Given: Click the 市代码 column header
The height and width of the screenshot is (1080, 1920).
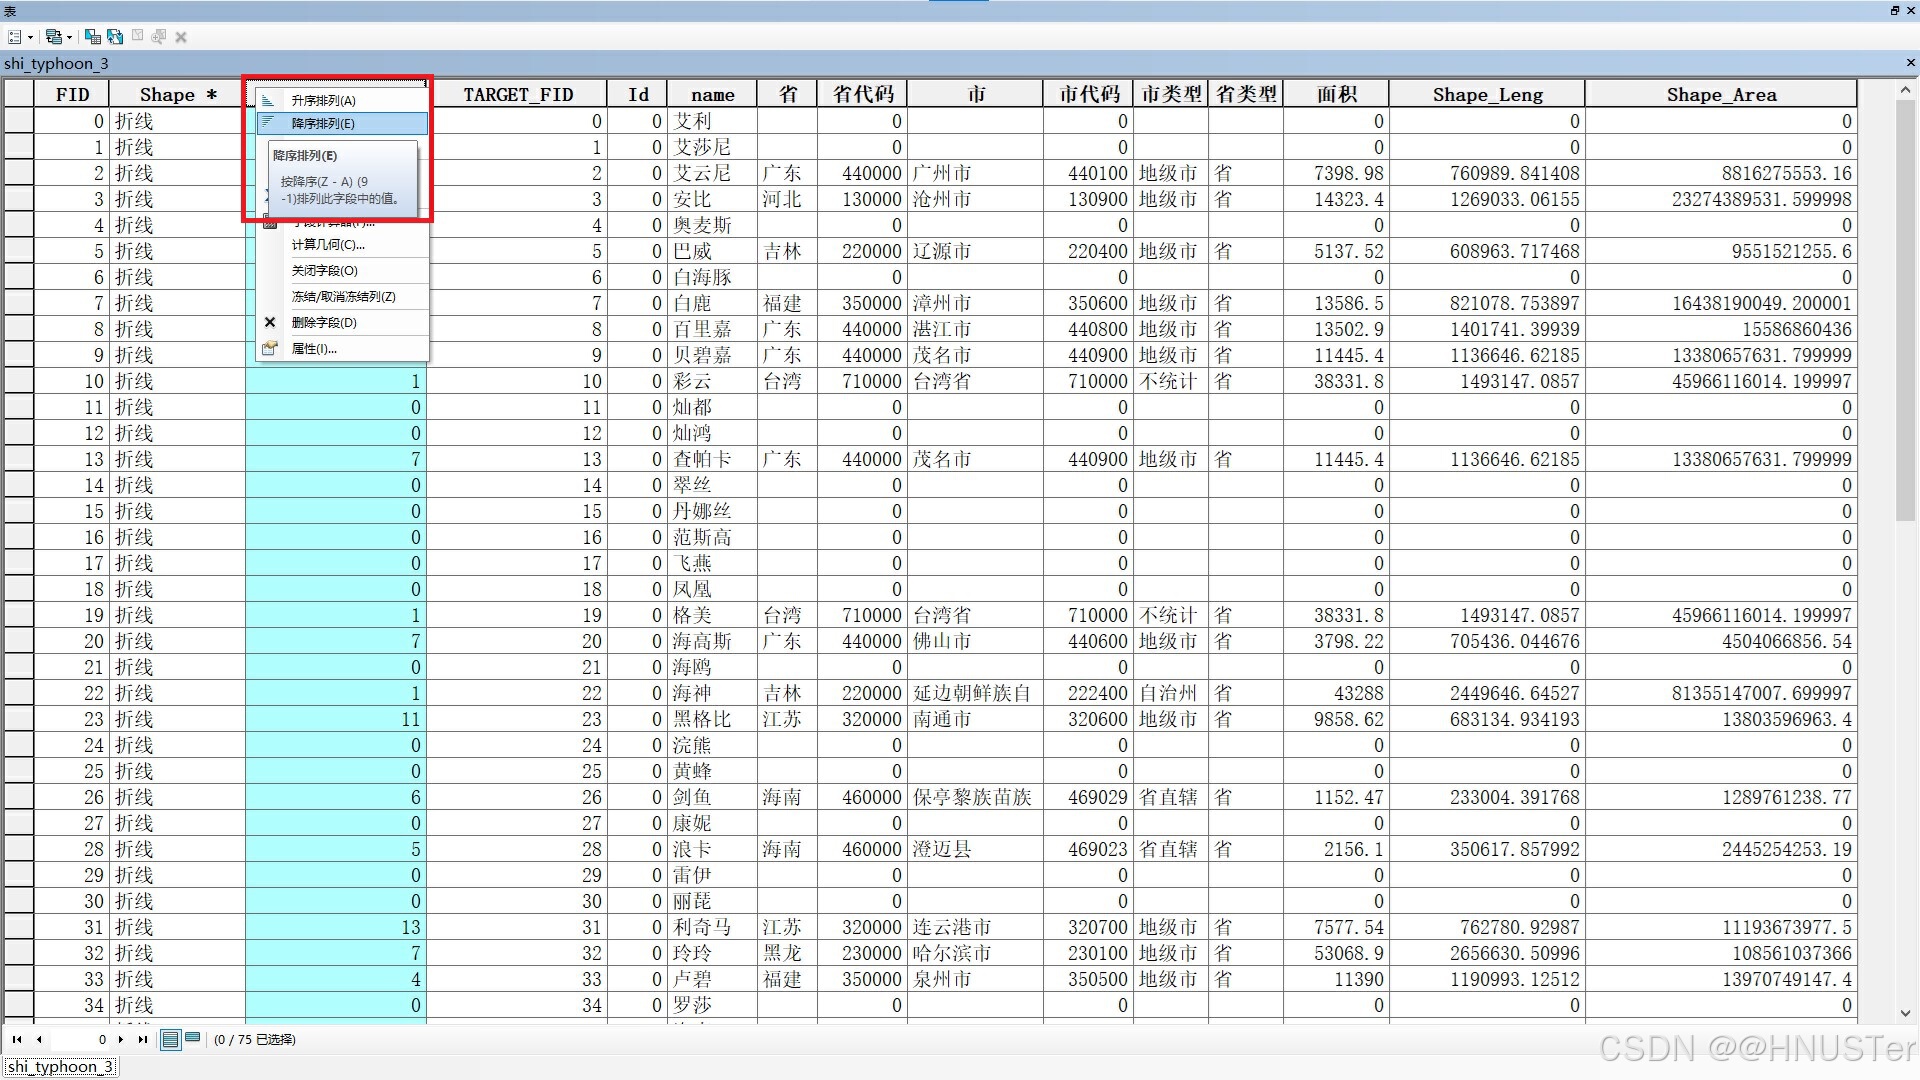Looking at the screenshot, I should point(1088,94).
